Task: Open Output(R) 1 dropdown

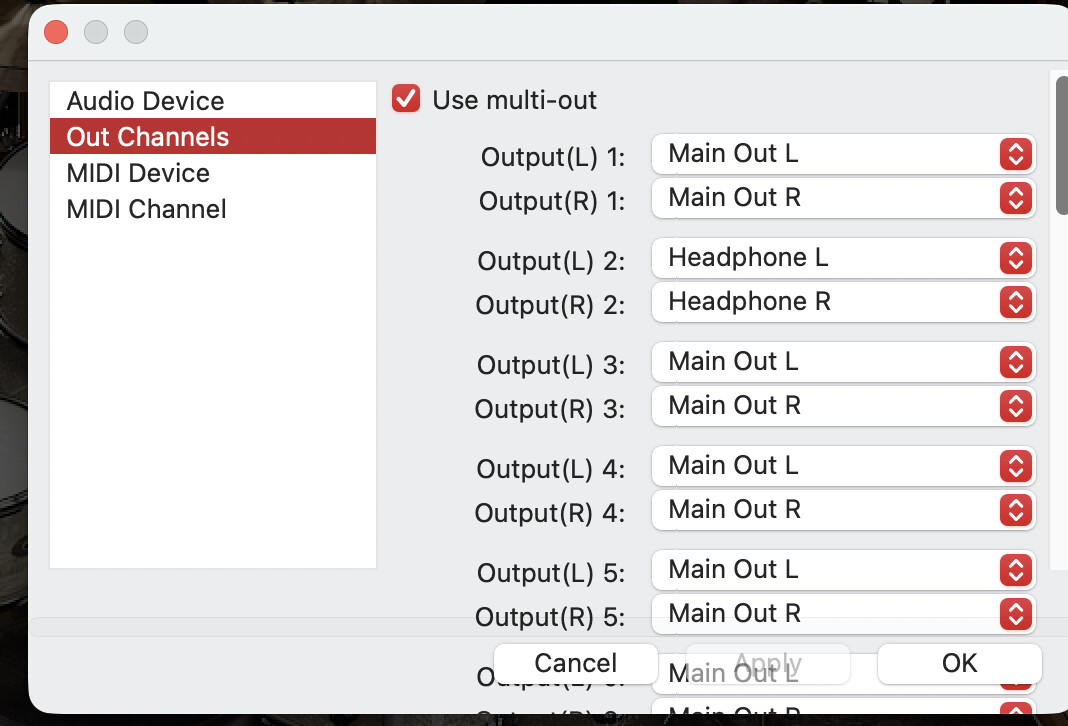Action: click(x=843, y=198)
